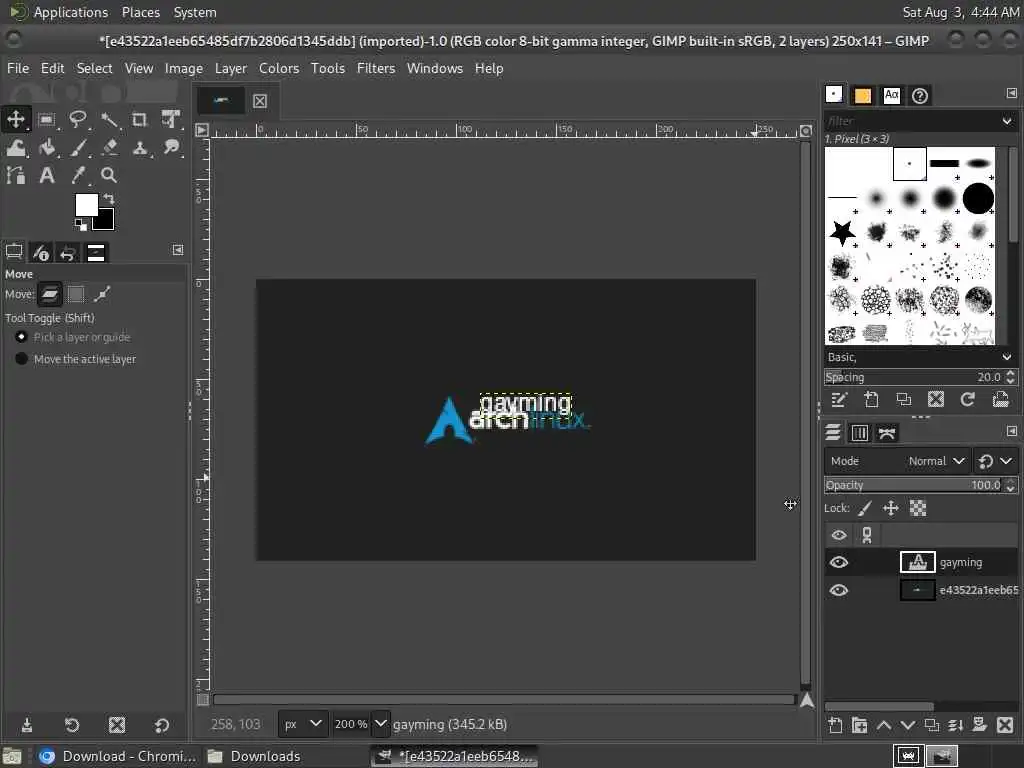Set Move mode to selection
This screenshot has height=768, width=1024.
point(76,295)
